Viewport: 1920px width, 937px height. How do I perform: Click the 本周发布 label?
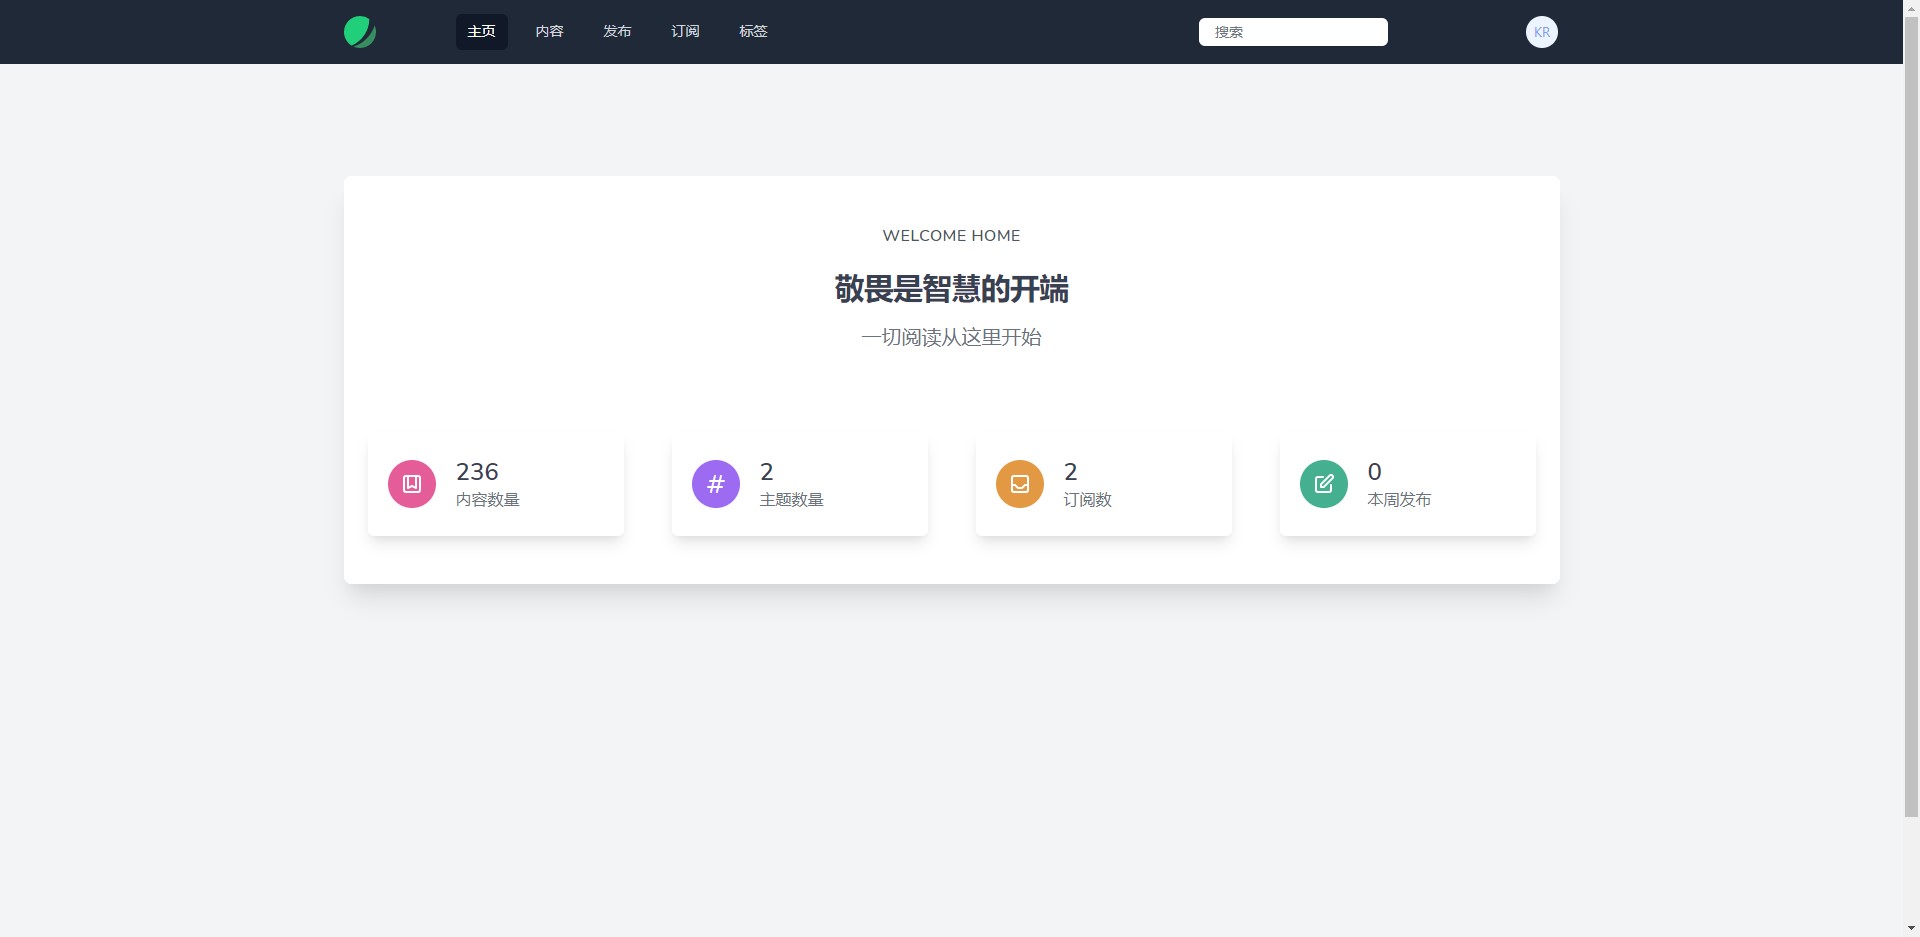(1399, 500)
